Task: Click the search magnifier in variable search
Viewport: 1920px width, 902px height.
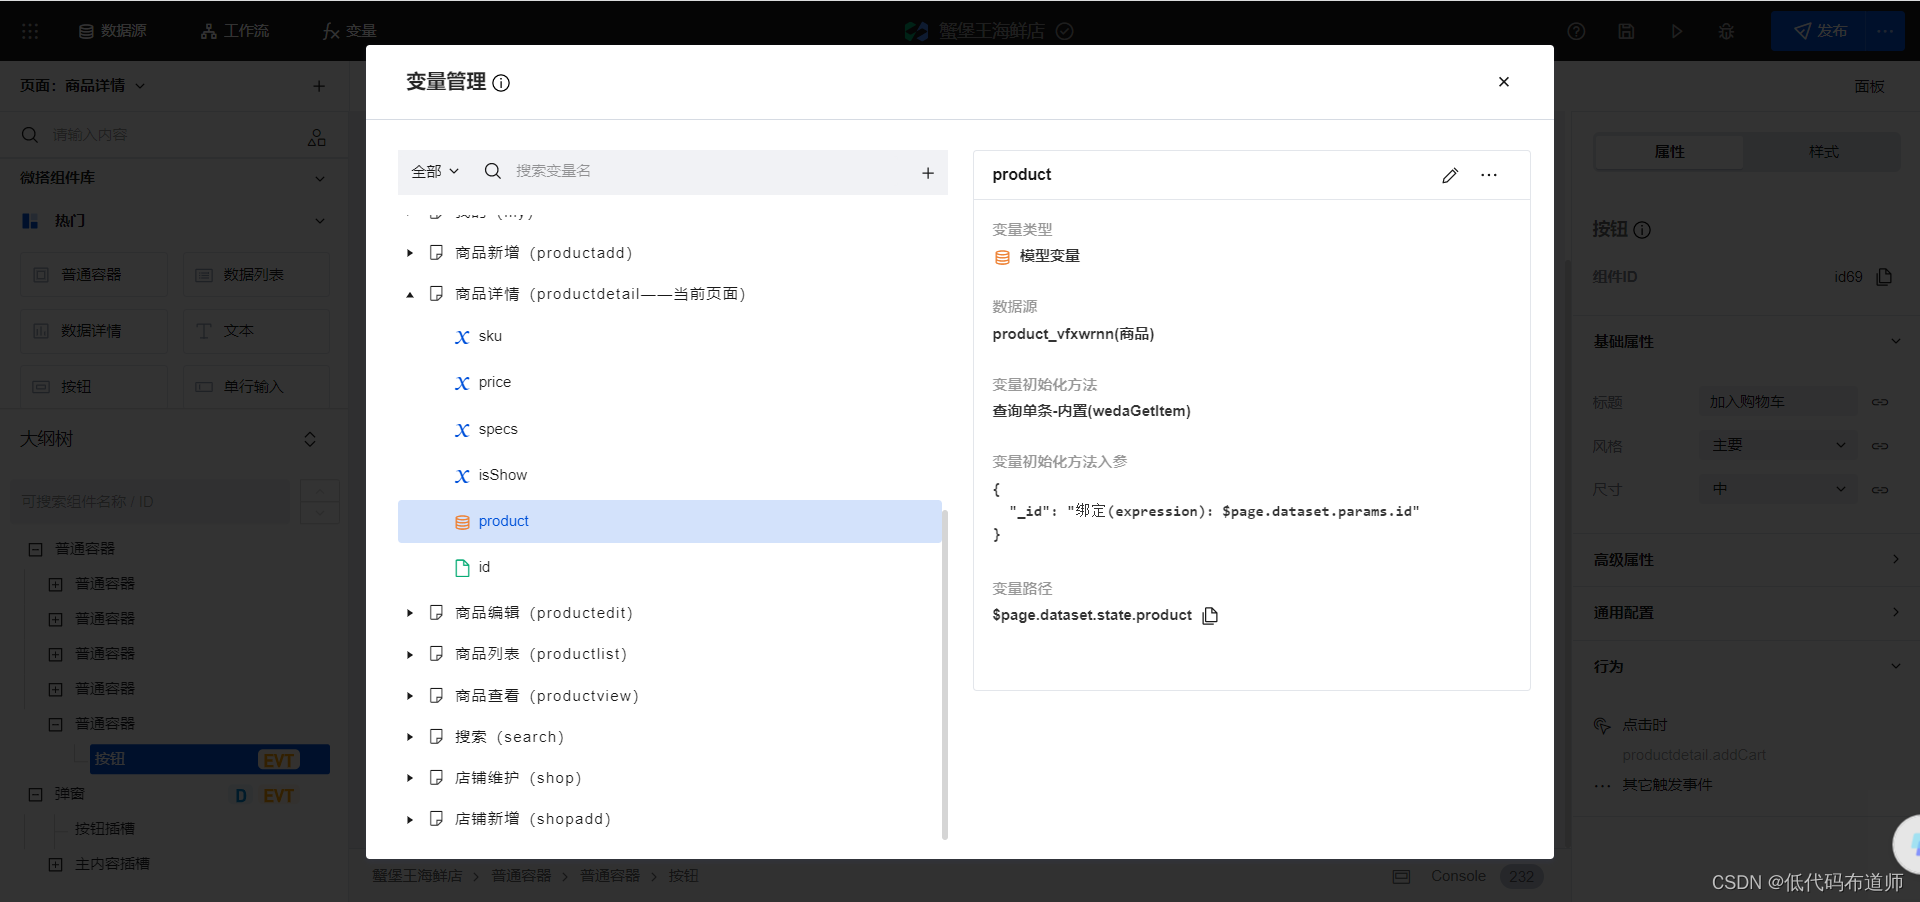Action: [492, 171]
